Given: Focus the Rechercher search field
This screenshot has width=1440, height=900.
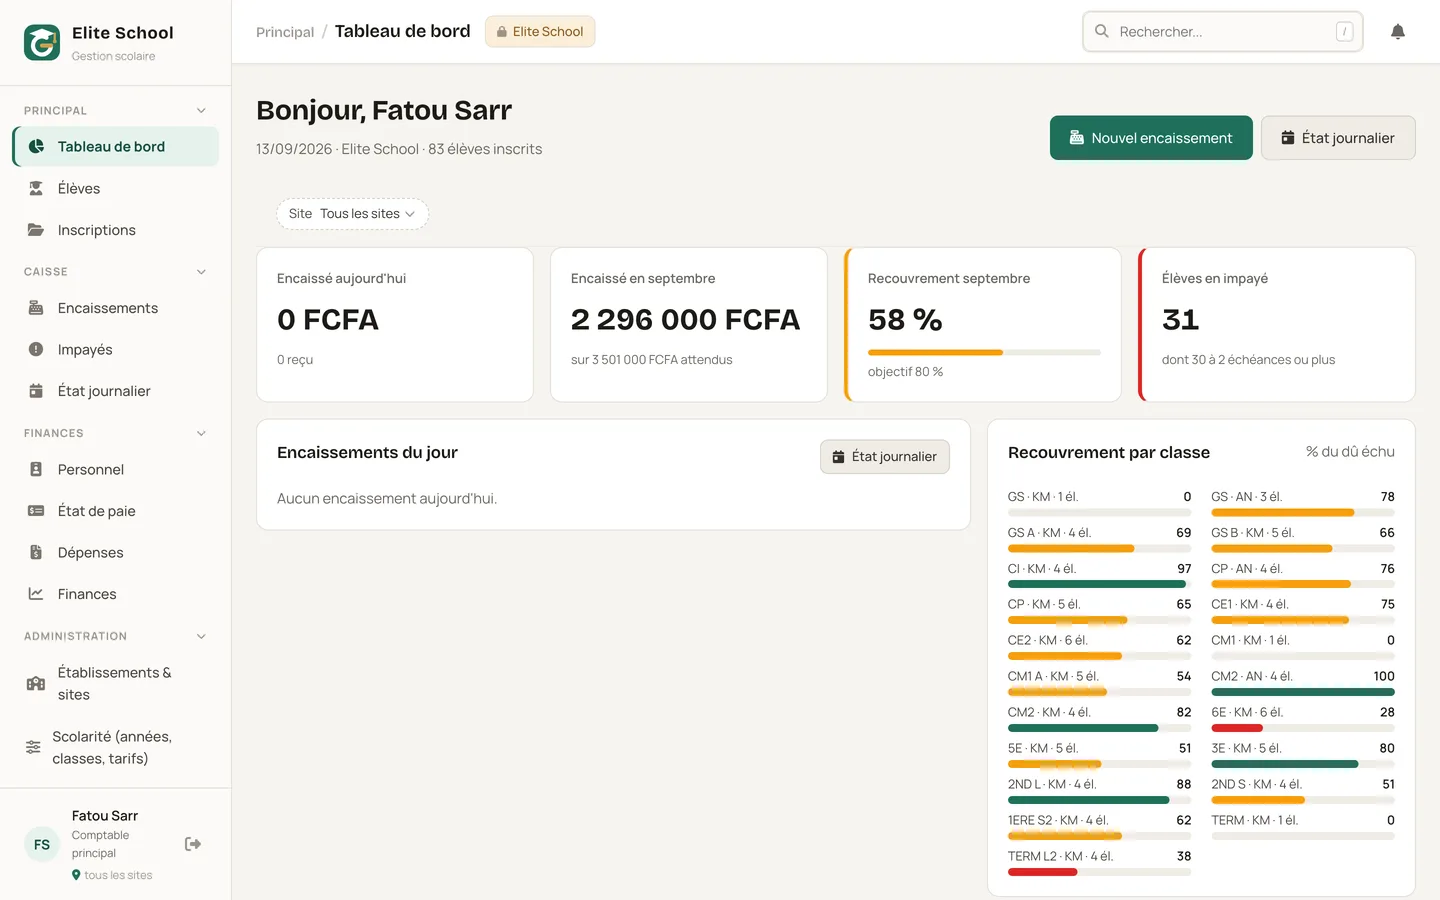Looking at the screenshot, I should coord(1223,32).
